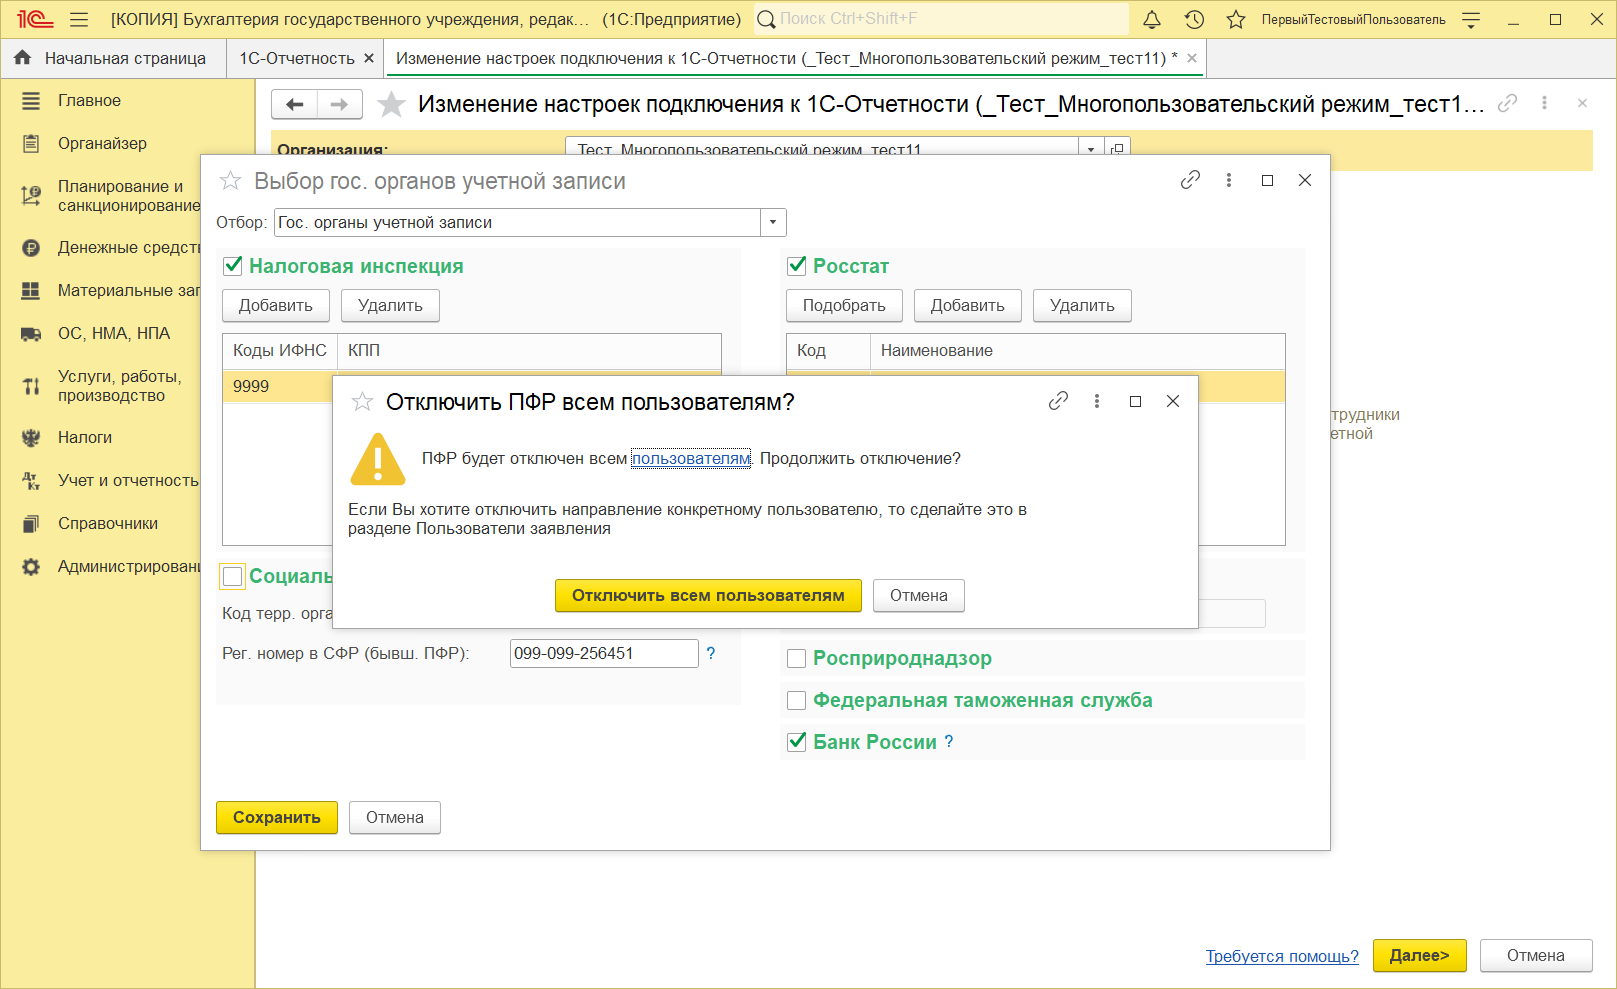The height and width of the screenshot is (989, 1617).
Task: Go to home icon Начальная страница
Action: point(22,58)
